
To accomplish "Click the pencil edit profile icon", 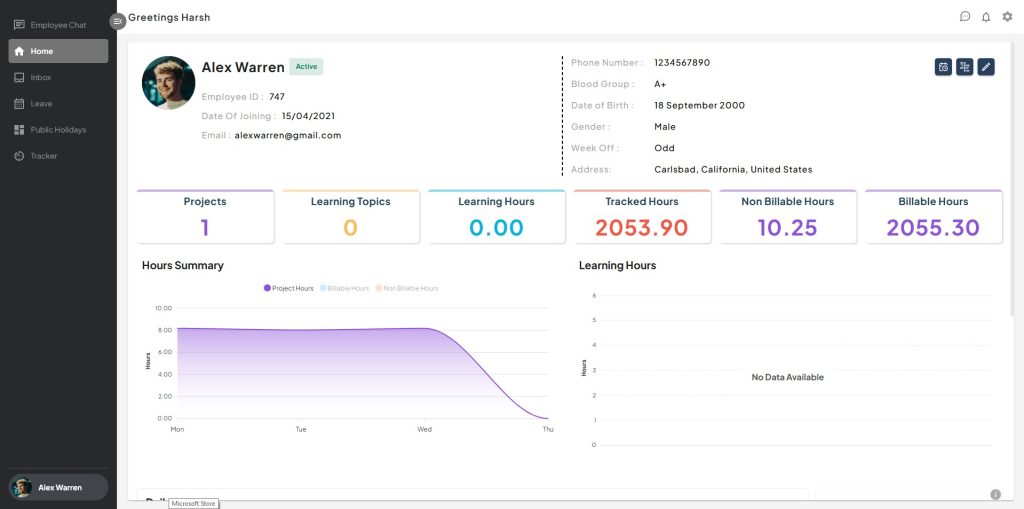I will (x=986, y=67).
